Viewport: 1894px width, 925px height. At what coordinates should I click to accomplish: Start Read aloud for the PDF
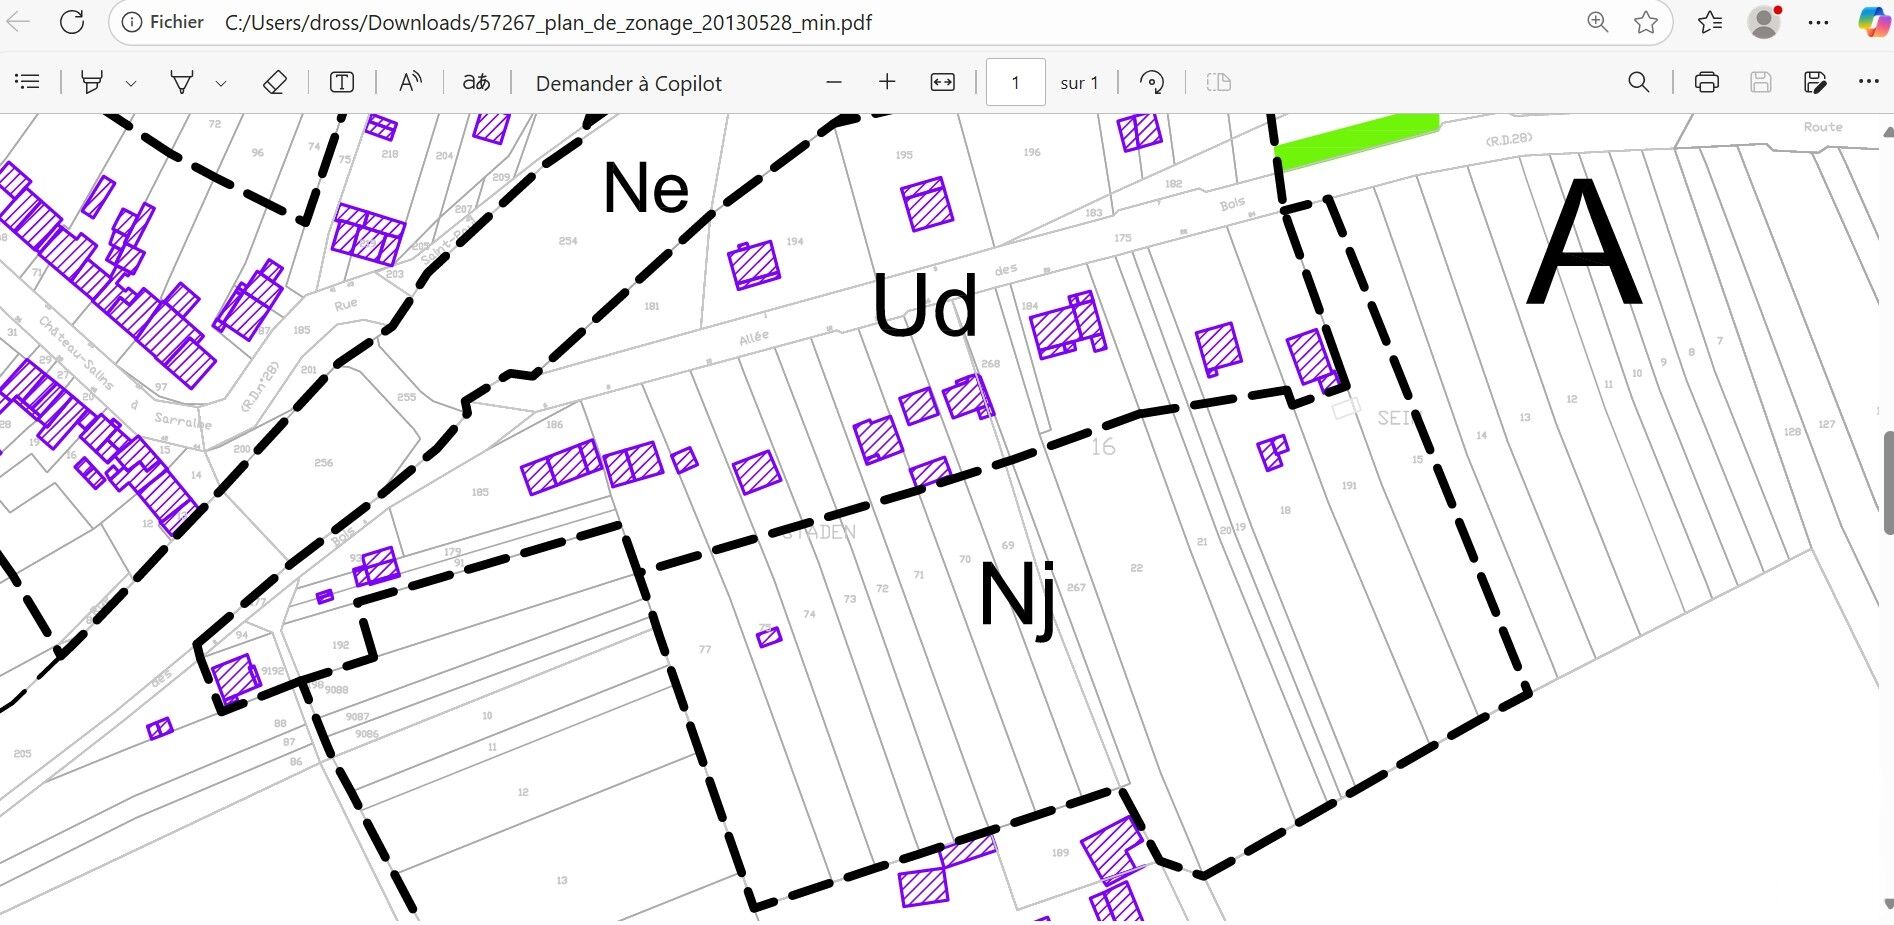tap(410, 82)
